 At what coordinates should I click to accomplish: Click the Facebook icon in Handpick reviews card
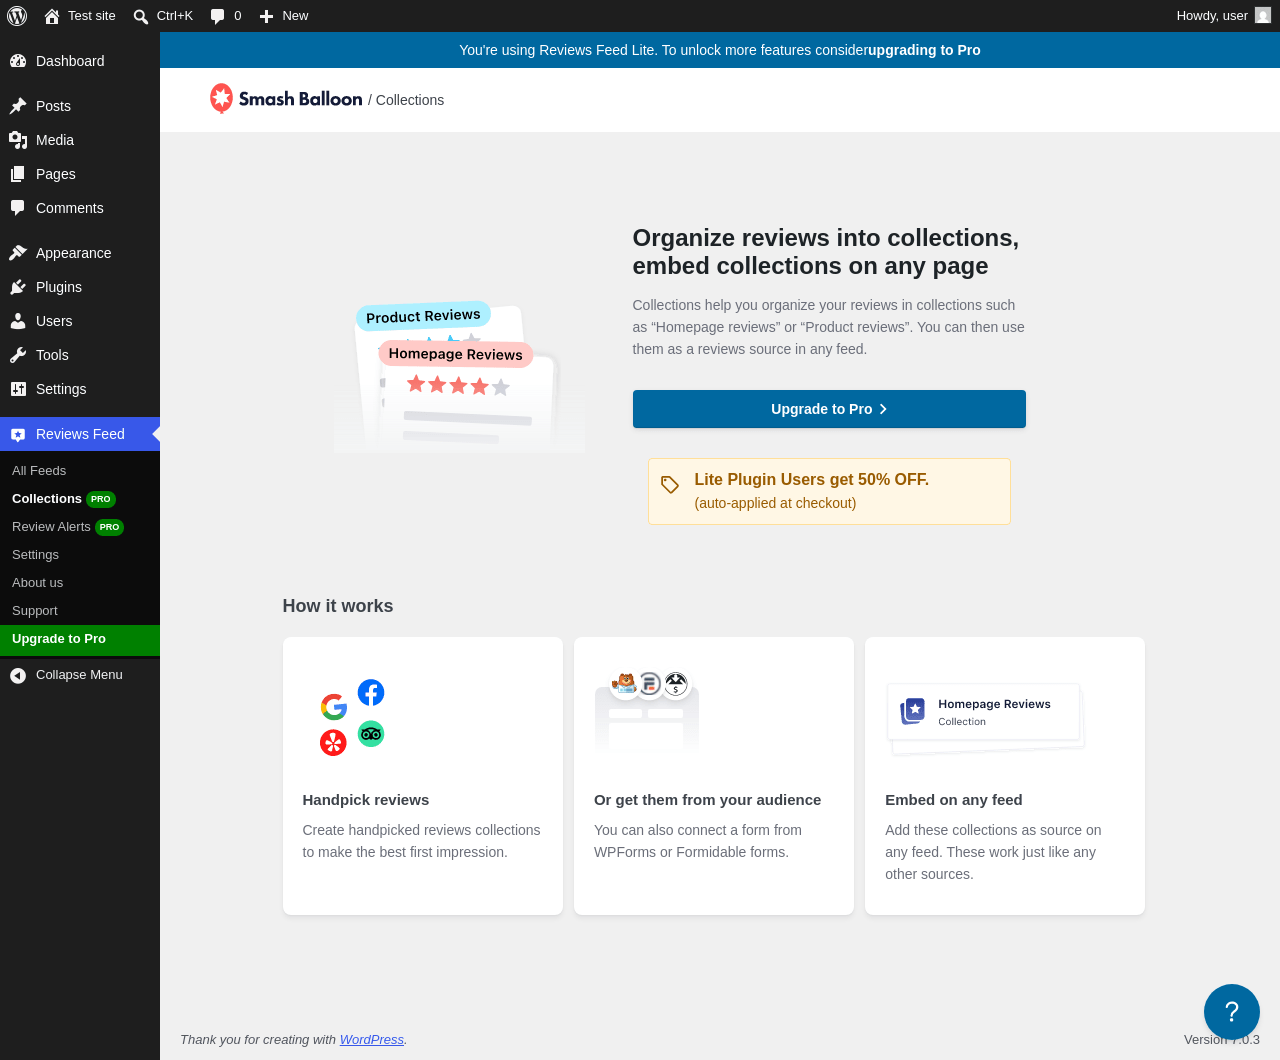pos(371,692)
